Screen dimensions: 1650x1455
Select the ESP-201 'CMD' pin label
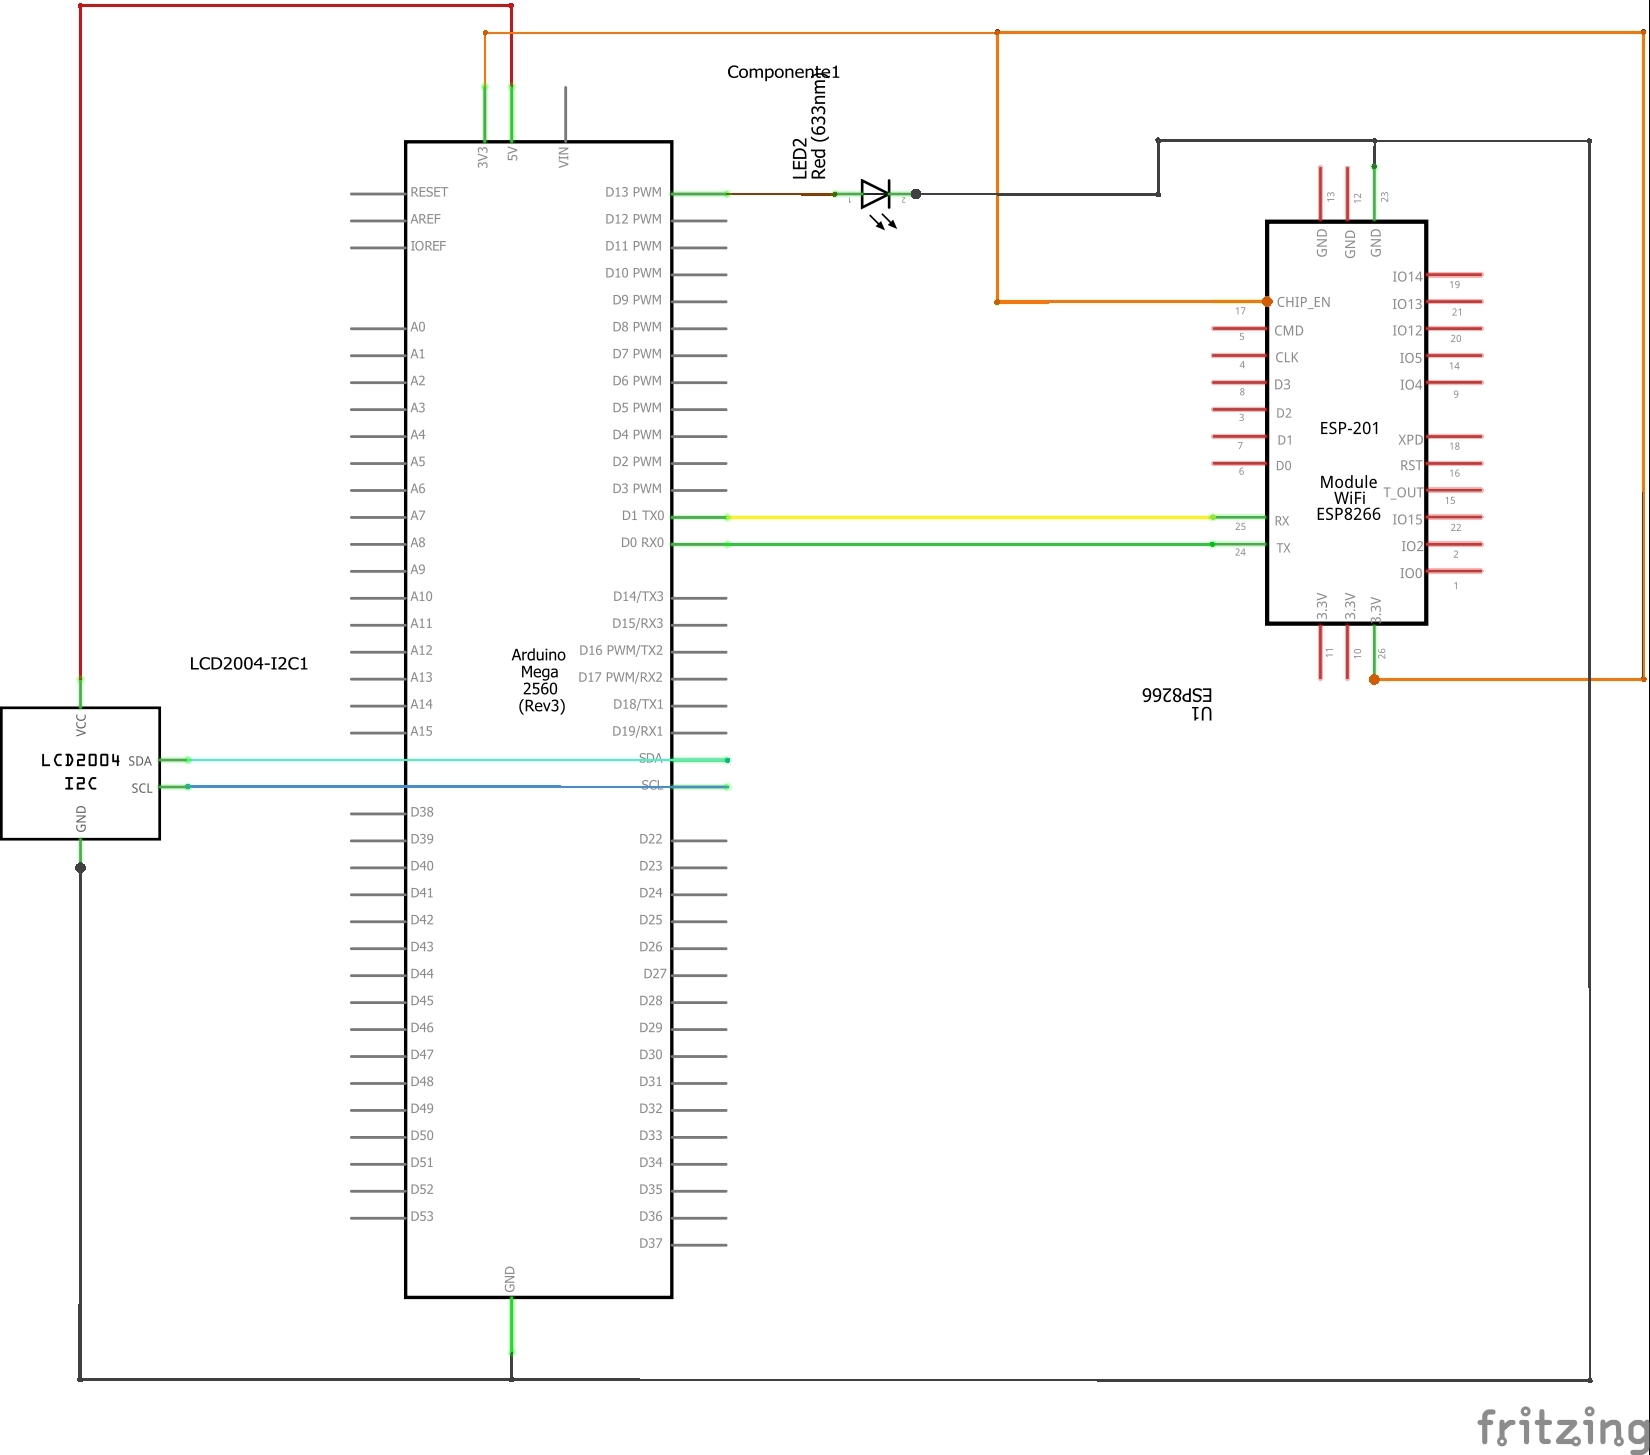1289,330
